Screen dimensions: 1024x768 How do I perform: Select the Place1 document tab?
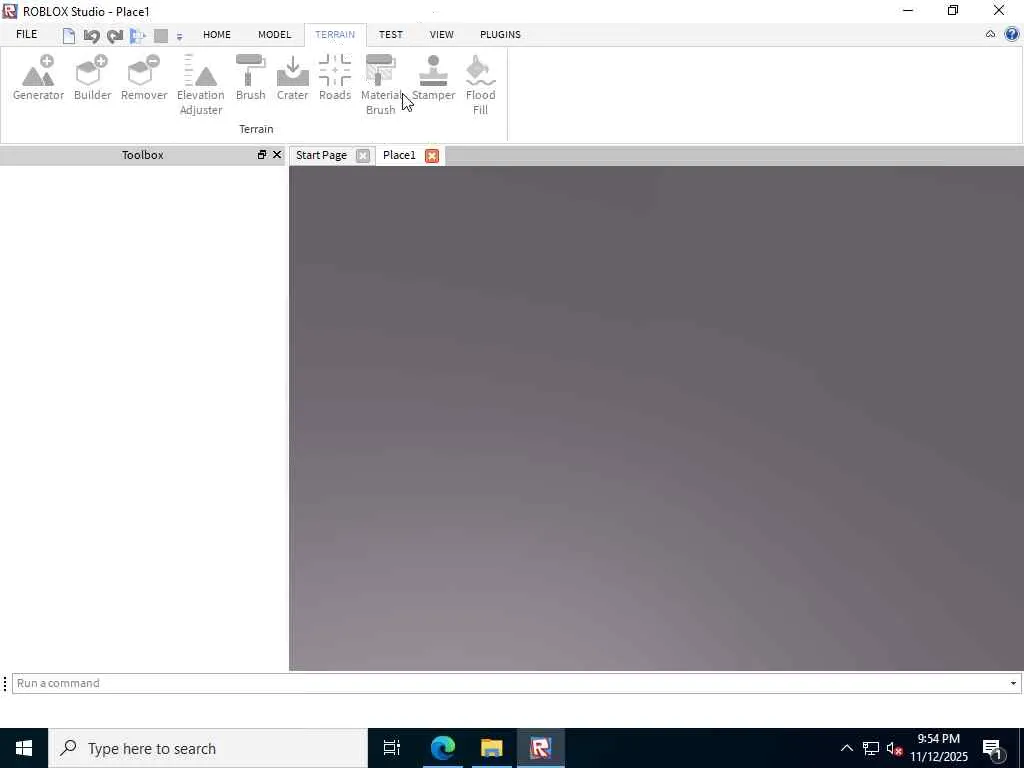(x=399, y=155)
